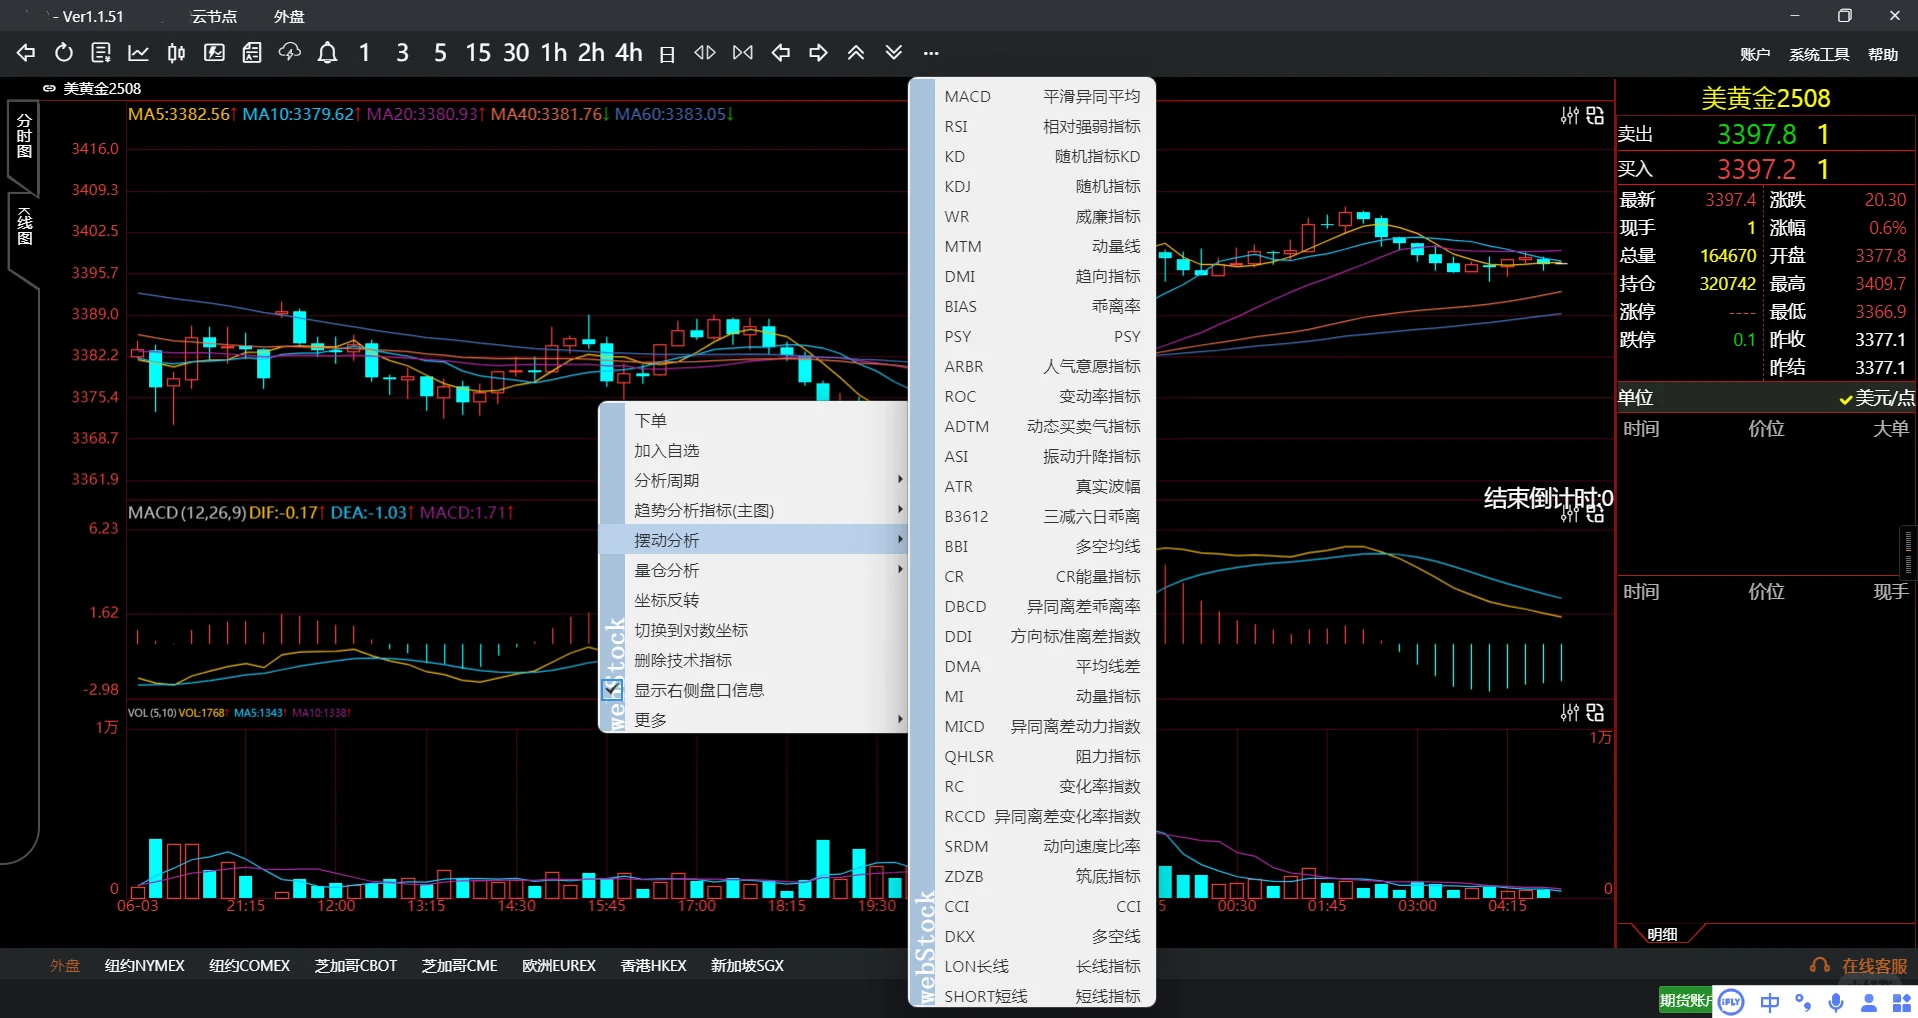Click the user profile icon in IME bar
1918x1018 pixels.
[x=1869, y=1002]
